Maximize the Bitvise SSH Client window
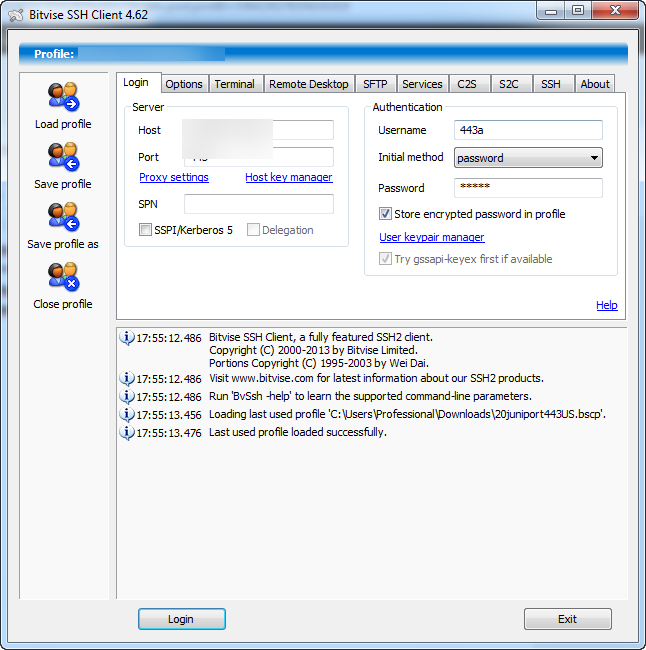Screen dimensions: 646x650 coord(578,10)
